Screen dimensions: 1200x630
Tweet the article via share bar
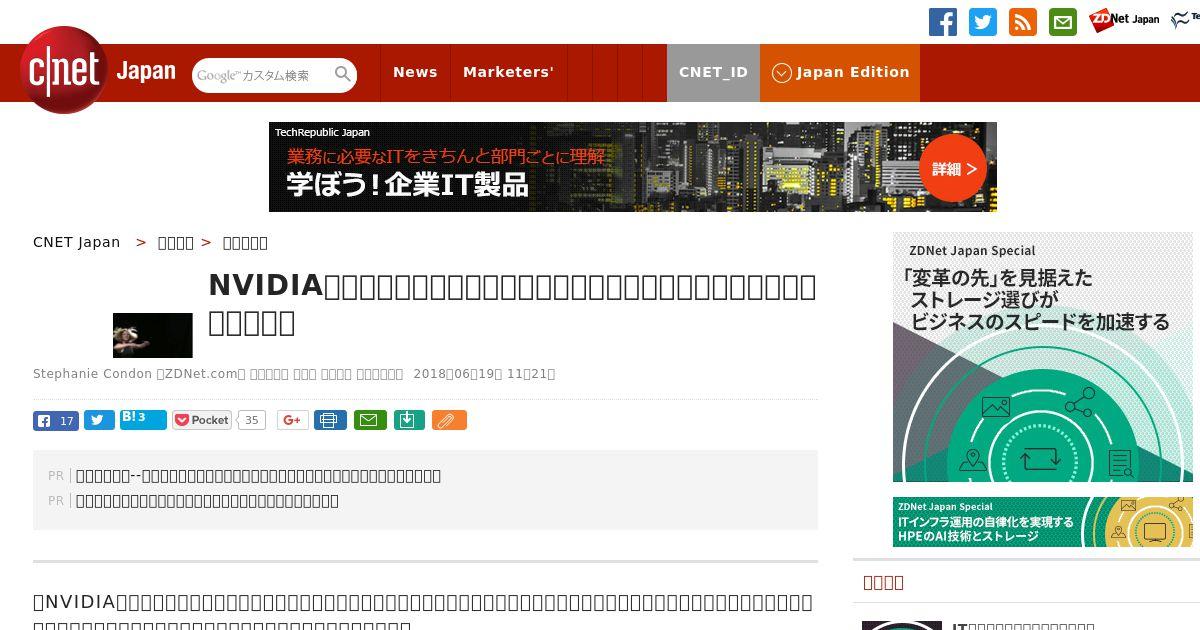99,420
